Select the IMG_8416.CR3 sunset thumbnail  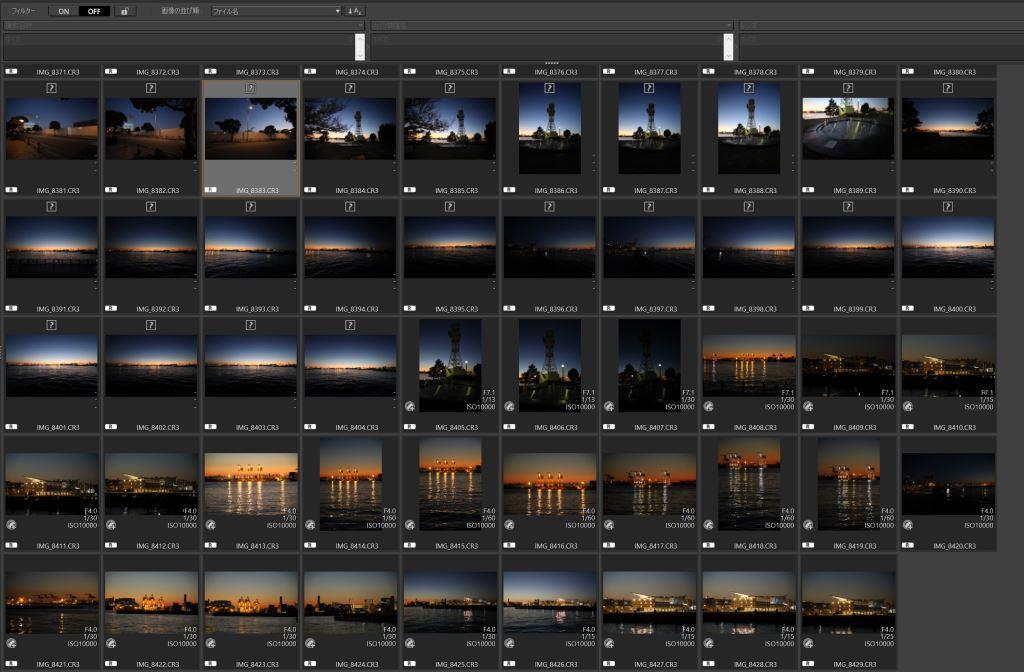point(549,484)
